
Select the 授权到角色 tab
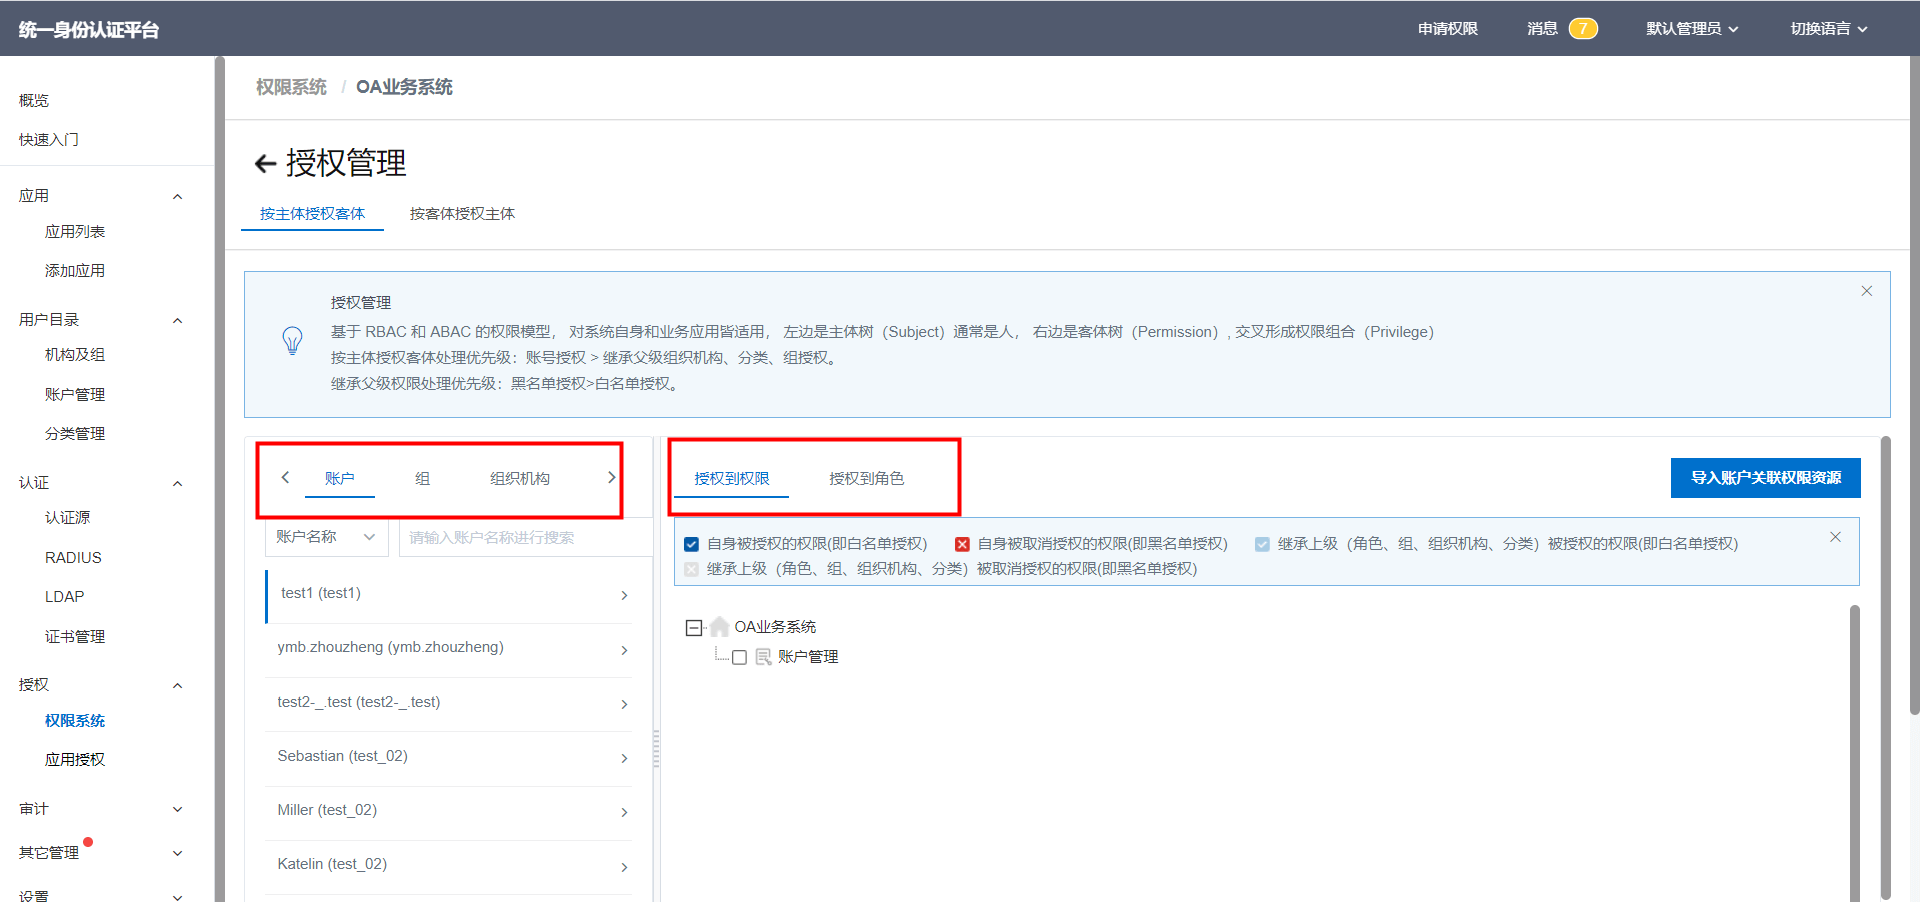click(x=866, y=479)
